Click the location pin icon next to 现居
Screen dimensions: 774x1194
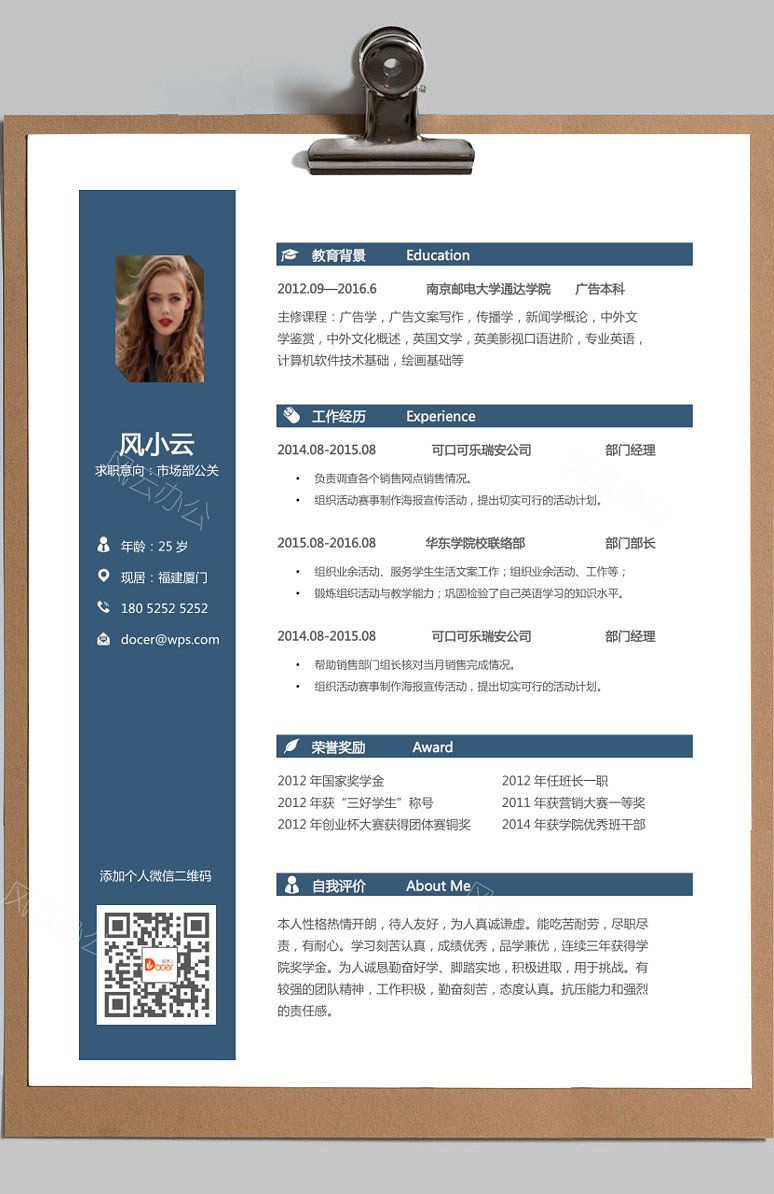[104, 576]
